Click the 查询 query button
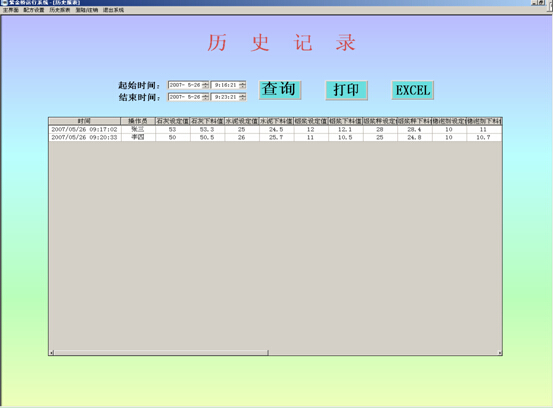553x408 pixels. [280, 90]
